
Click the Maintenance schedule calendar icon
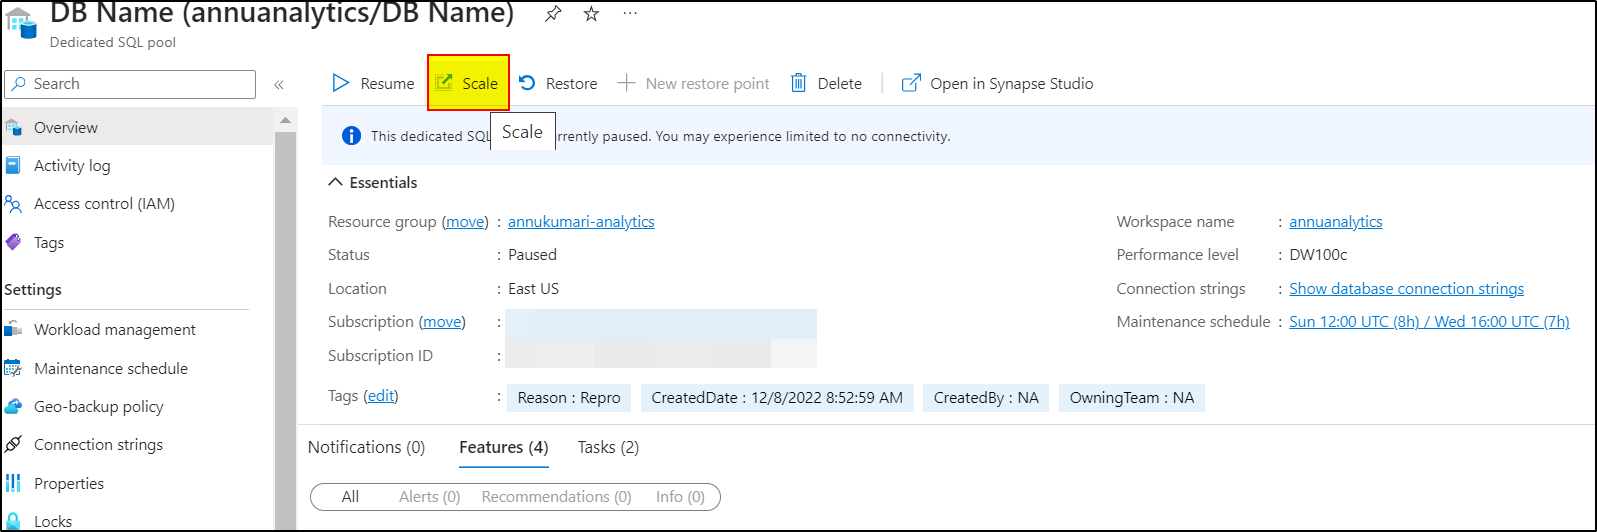pos(13,368)
